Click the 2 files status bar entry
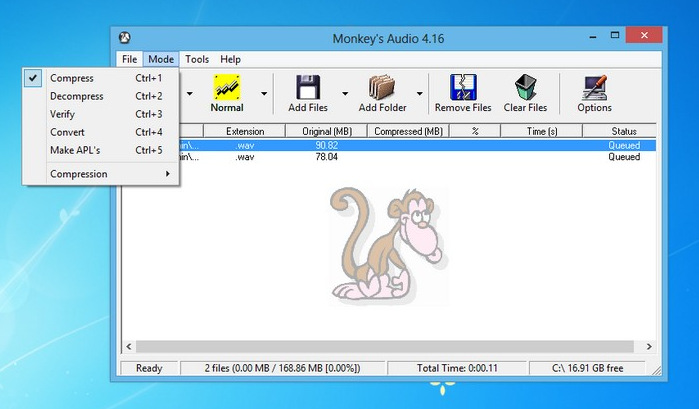Viewport: 699px width, 409px height. (x=283, y=368)
